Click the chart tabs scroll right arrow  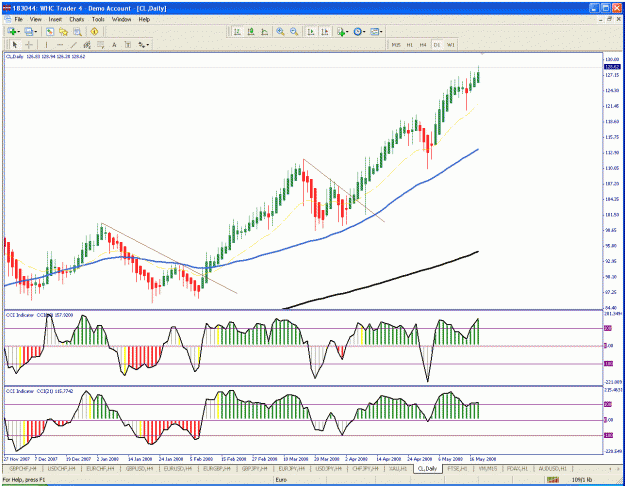[x=619, y=469]
